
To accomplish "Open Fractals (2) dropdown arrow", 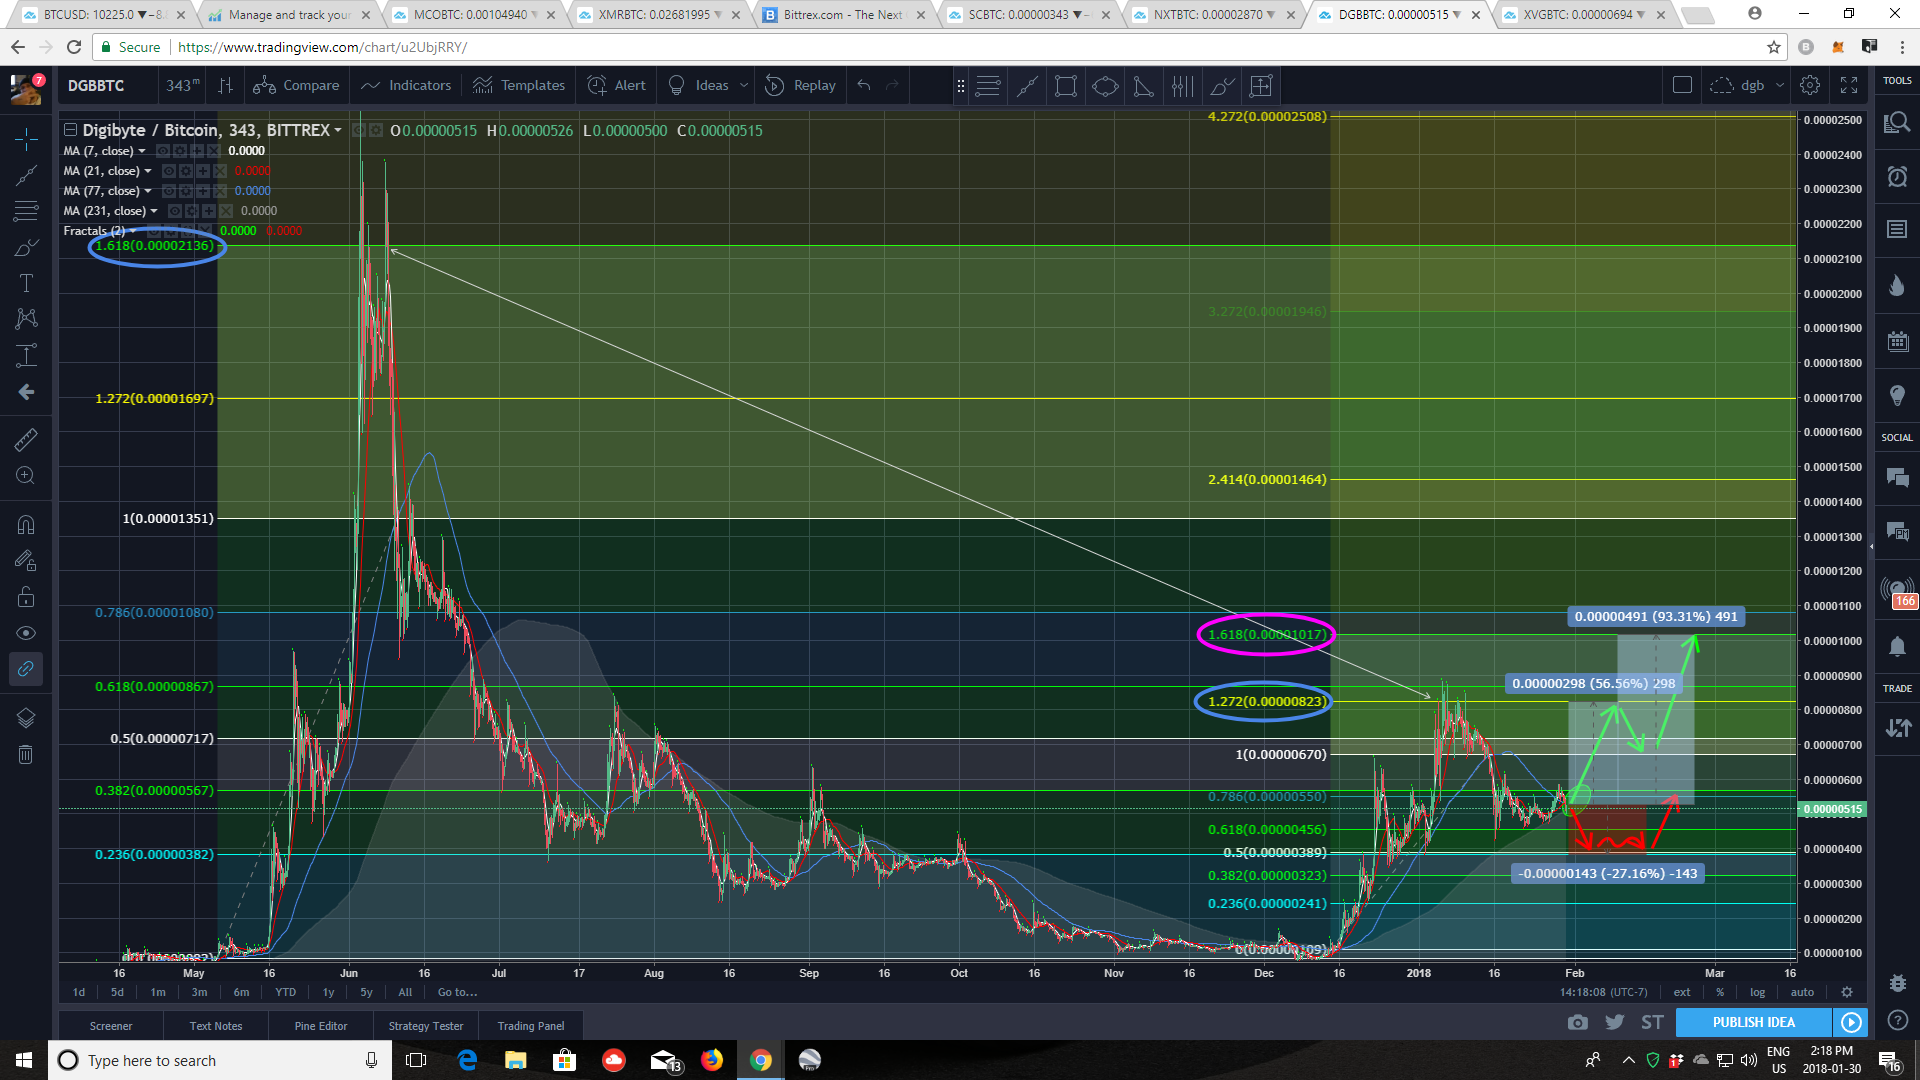I will point(133,231).
